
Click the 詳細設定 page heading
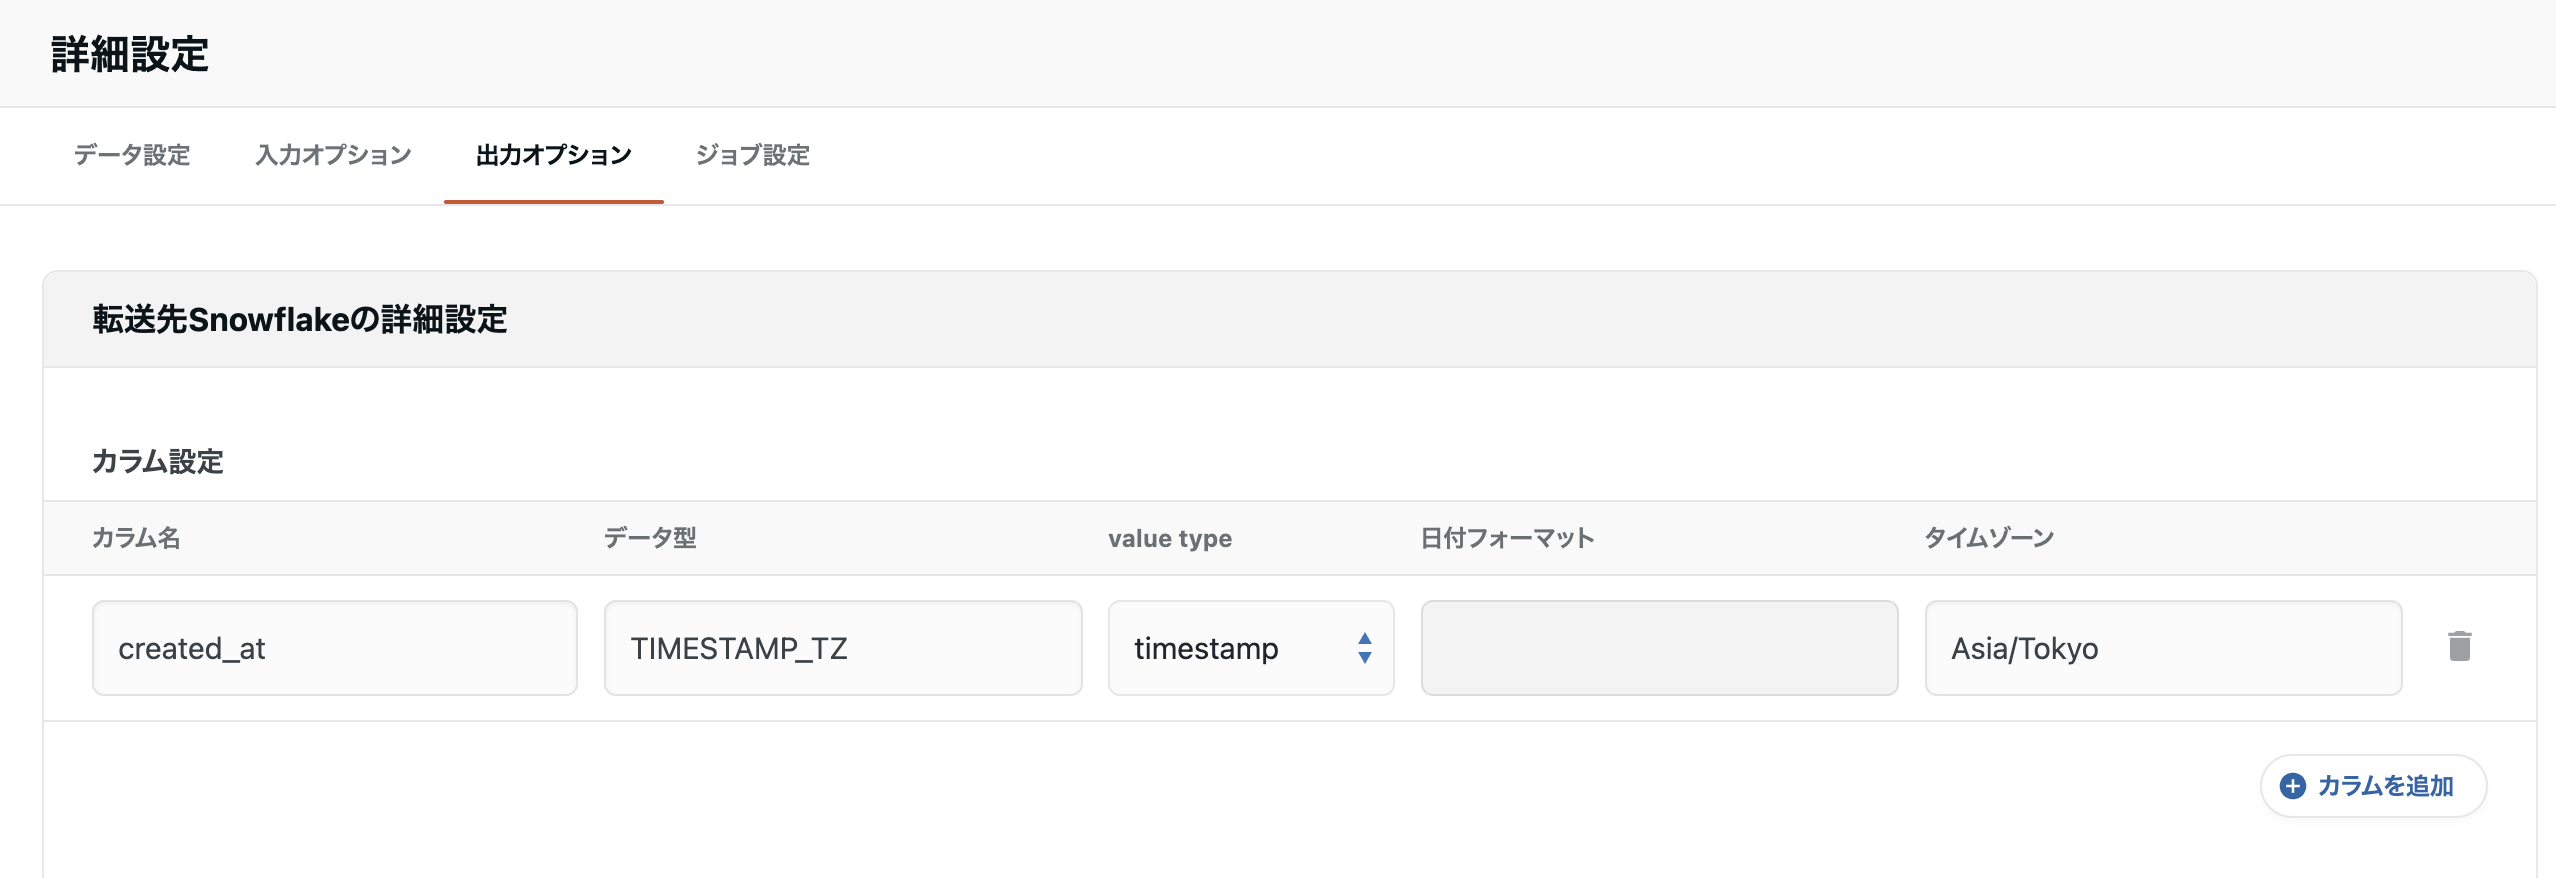coord(130,54)
